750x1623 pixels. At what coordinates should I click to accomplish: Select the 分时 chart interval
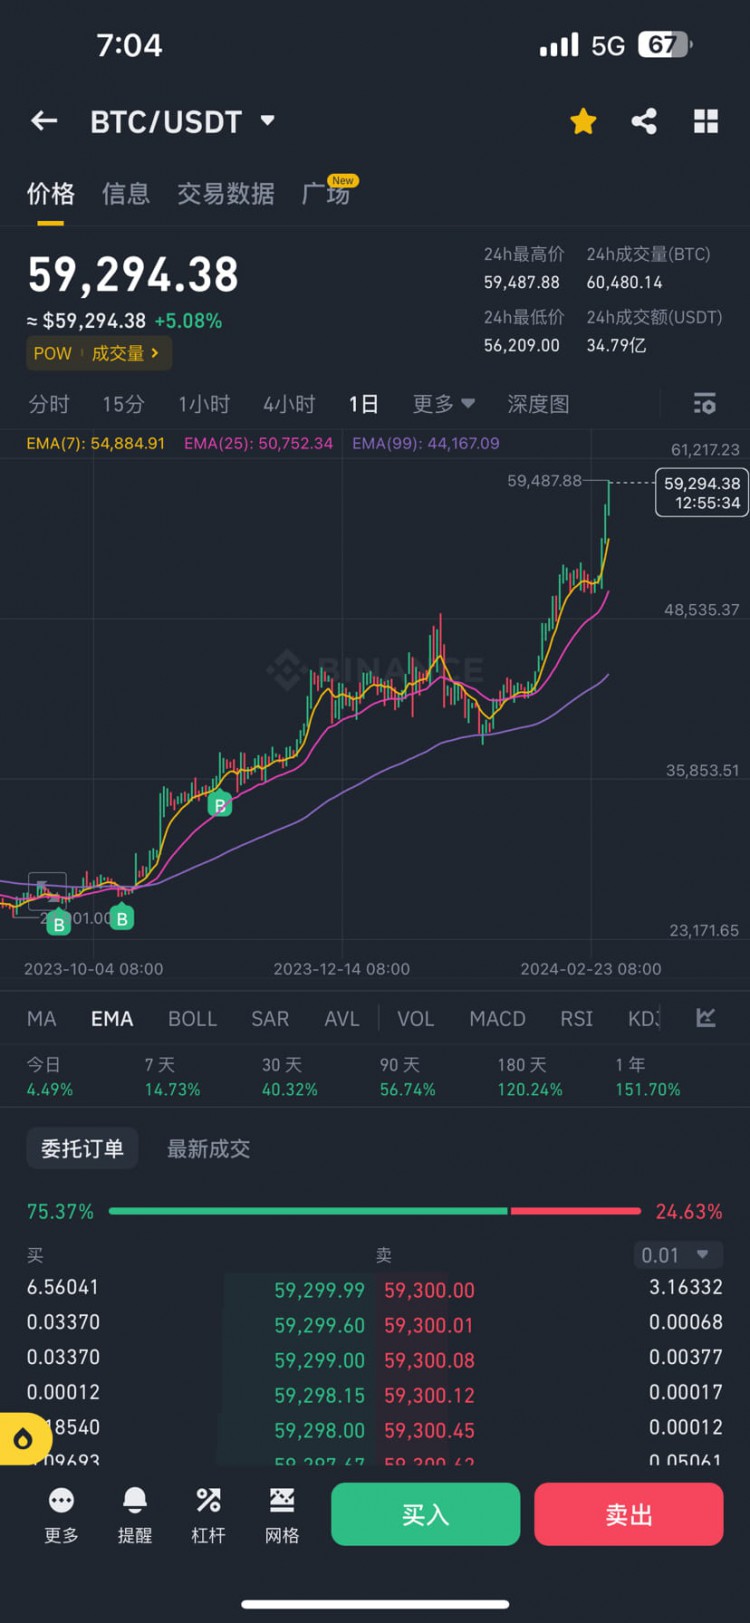tap(49, 404)
